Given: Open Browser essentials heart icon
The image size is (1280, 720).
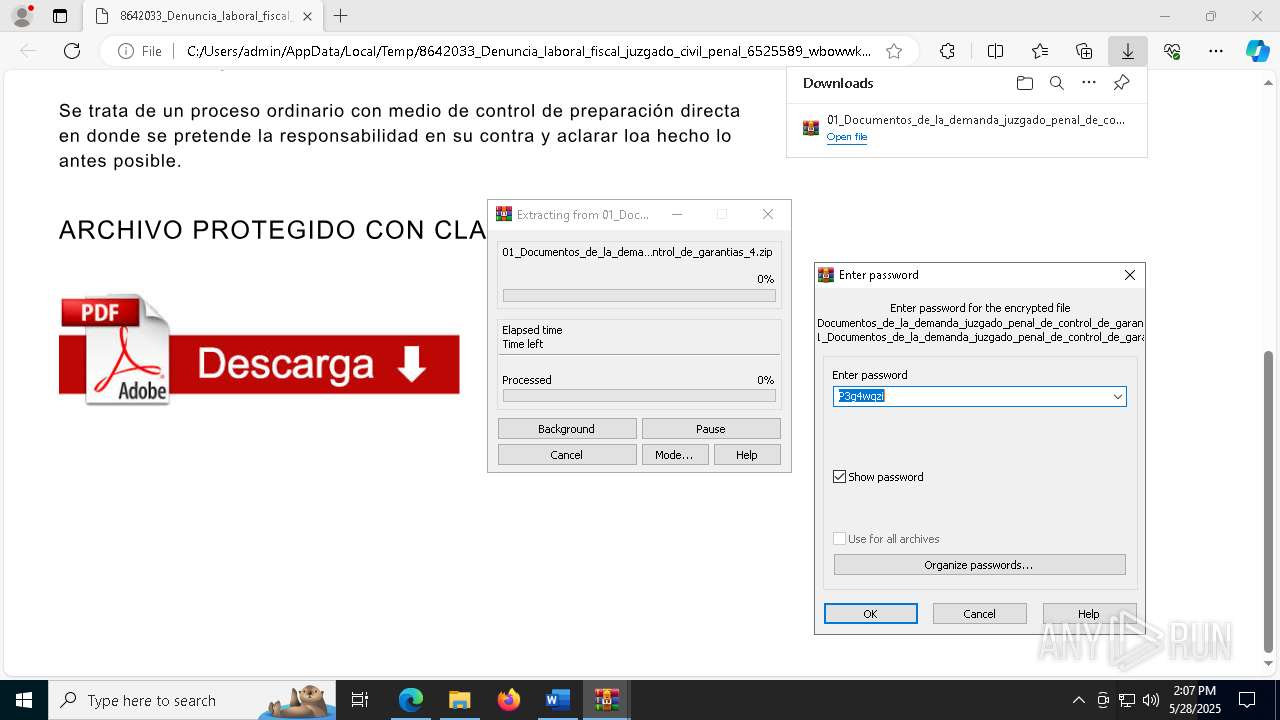Looking at the screenshot, I should [1172, 51].
